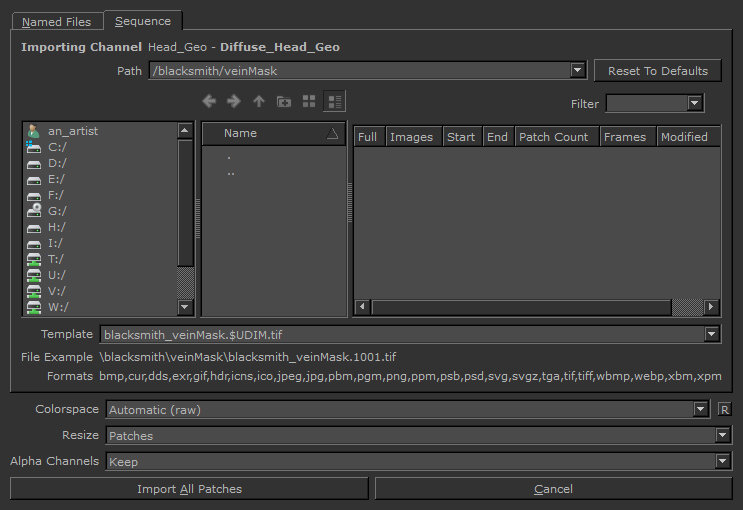Select the G:/ drive
The width and height of the screenshot is (743, 510).
[x=57, y=211]
